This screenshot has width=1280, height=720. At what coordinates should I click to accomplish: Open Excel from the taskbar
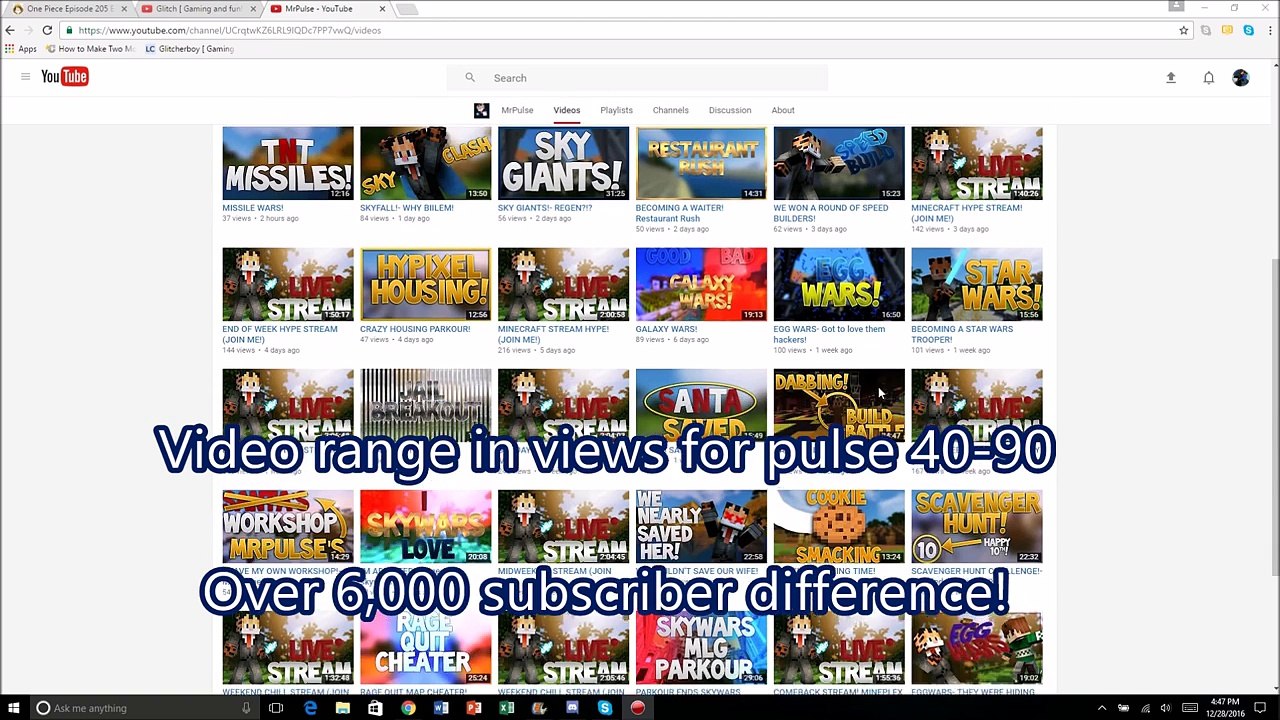point(506,708)
